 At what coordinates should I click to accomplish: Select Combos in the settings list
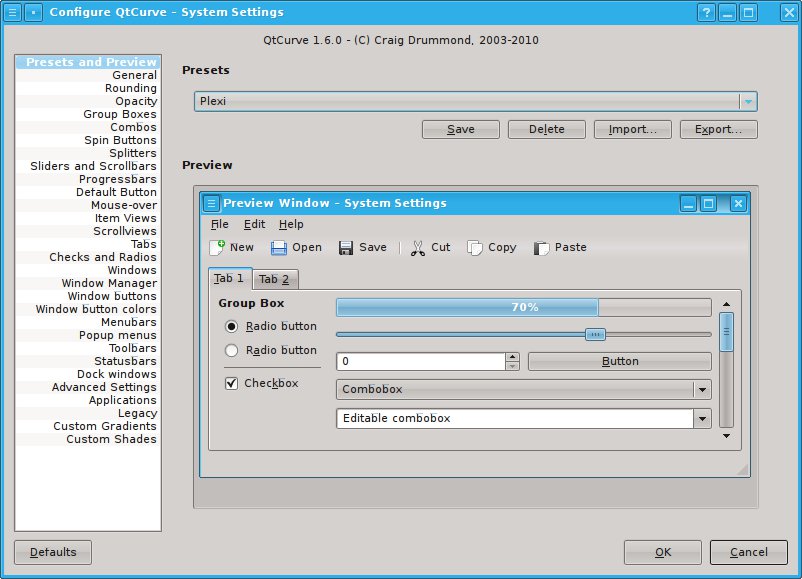tap(87, 127)
